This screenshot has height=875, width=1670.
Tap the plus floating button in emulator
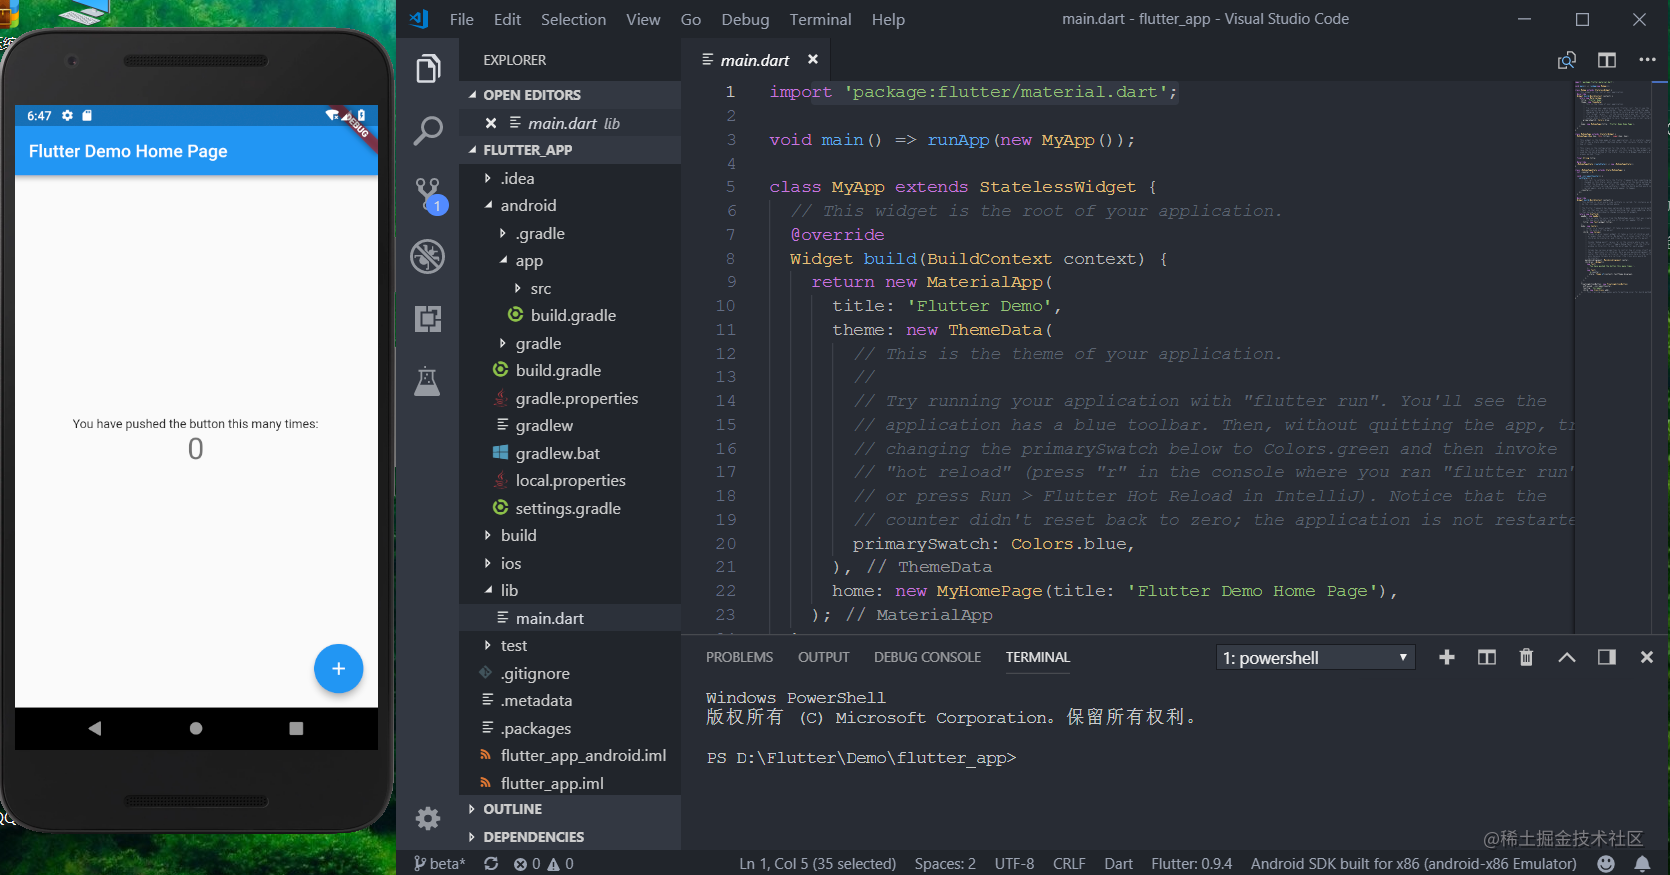[x=339, y=669]
